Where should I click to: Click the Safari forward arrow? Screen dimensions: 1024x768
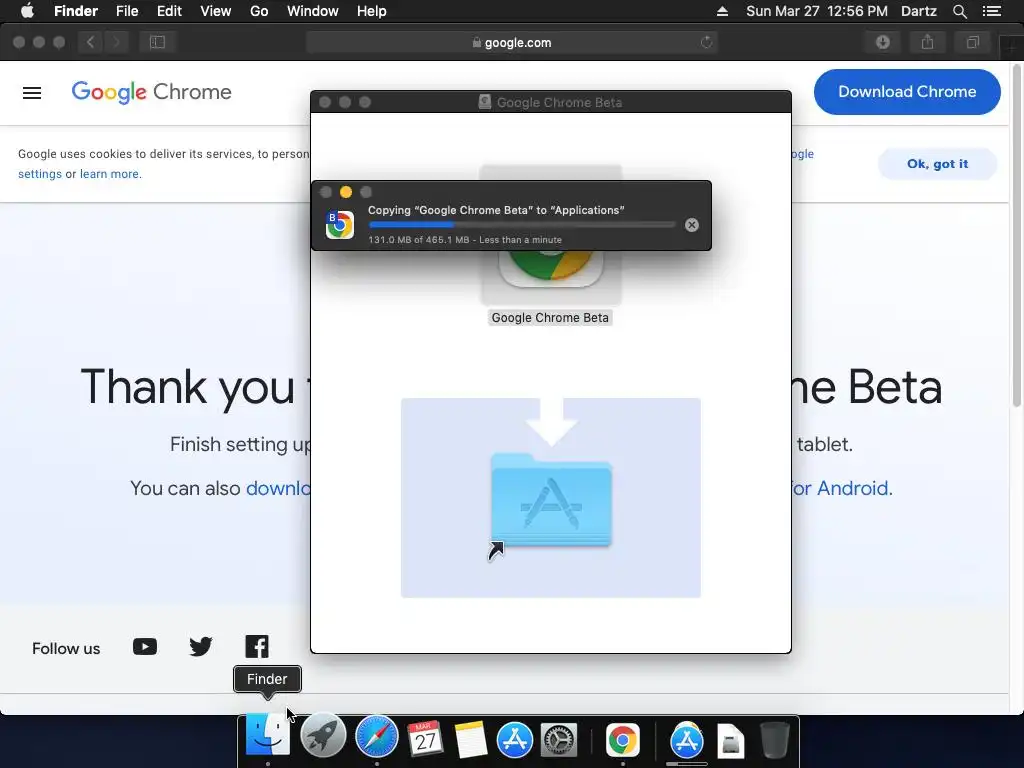coord(116,42)
